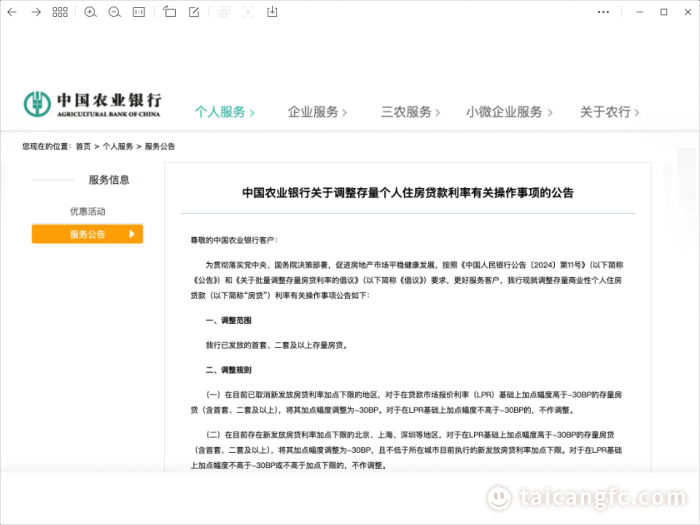This screenshot has height=525, width=700.
Task: Click the 服务信息 sidebar heading
Action: click(x=109, y=180)
